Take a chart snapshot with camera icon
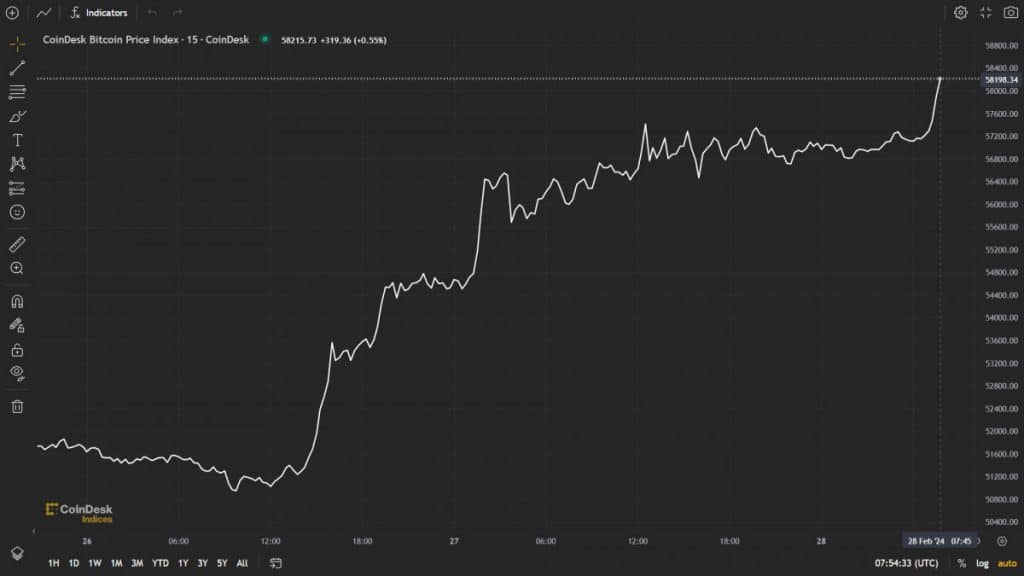The image size is (1024, 576). coord(1010,13)
